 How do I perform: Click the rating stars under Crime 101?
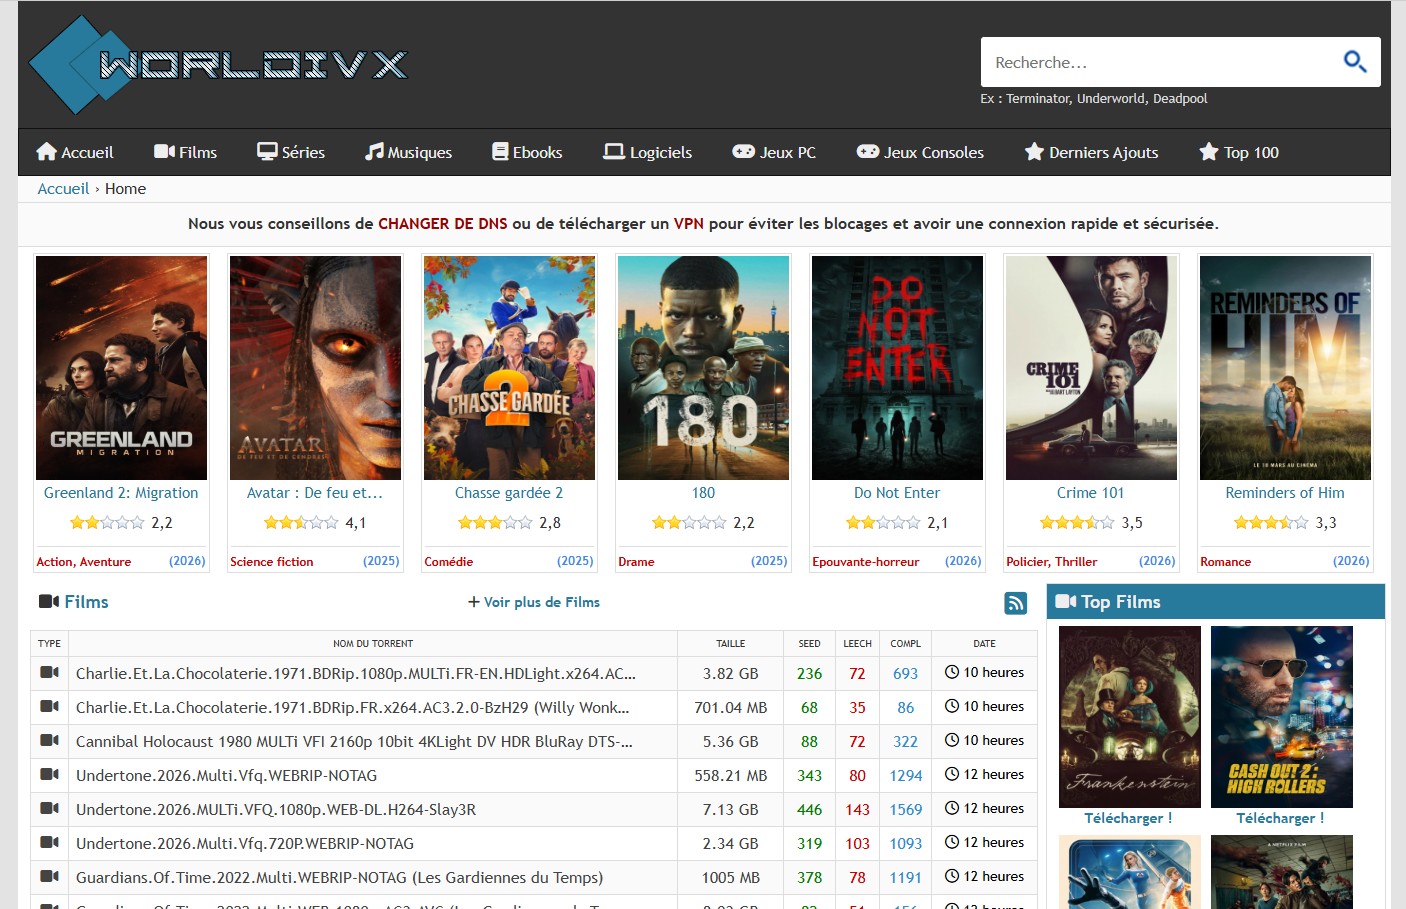[x=1077, y=522]
